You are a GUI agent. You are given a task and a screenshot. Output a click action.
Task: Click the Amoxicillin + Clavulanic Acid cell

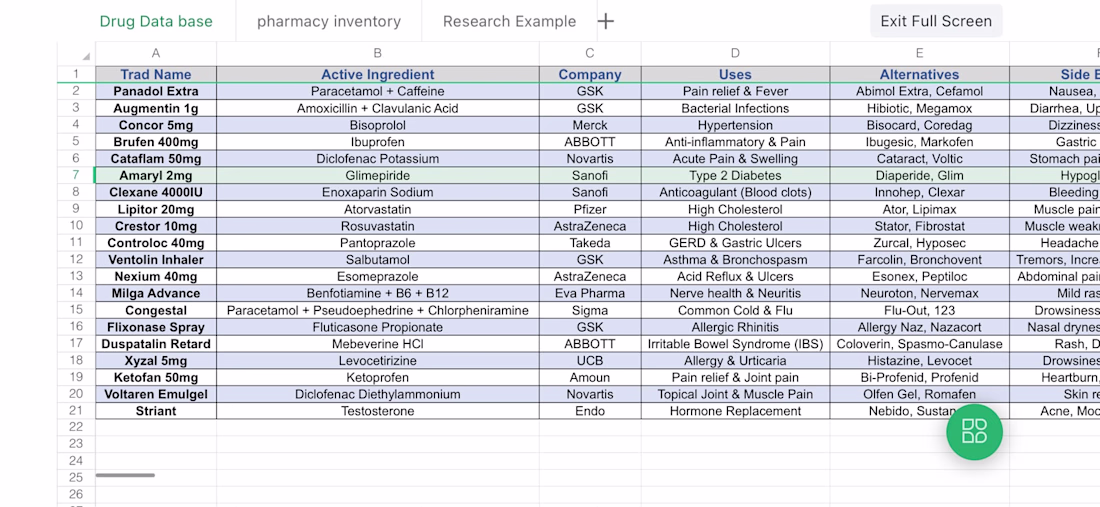click(377, 108)
